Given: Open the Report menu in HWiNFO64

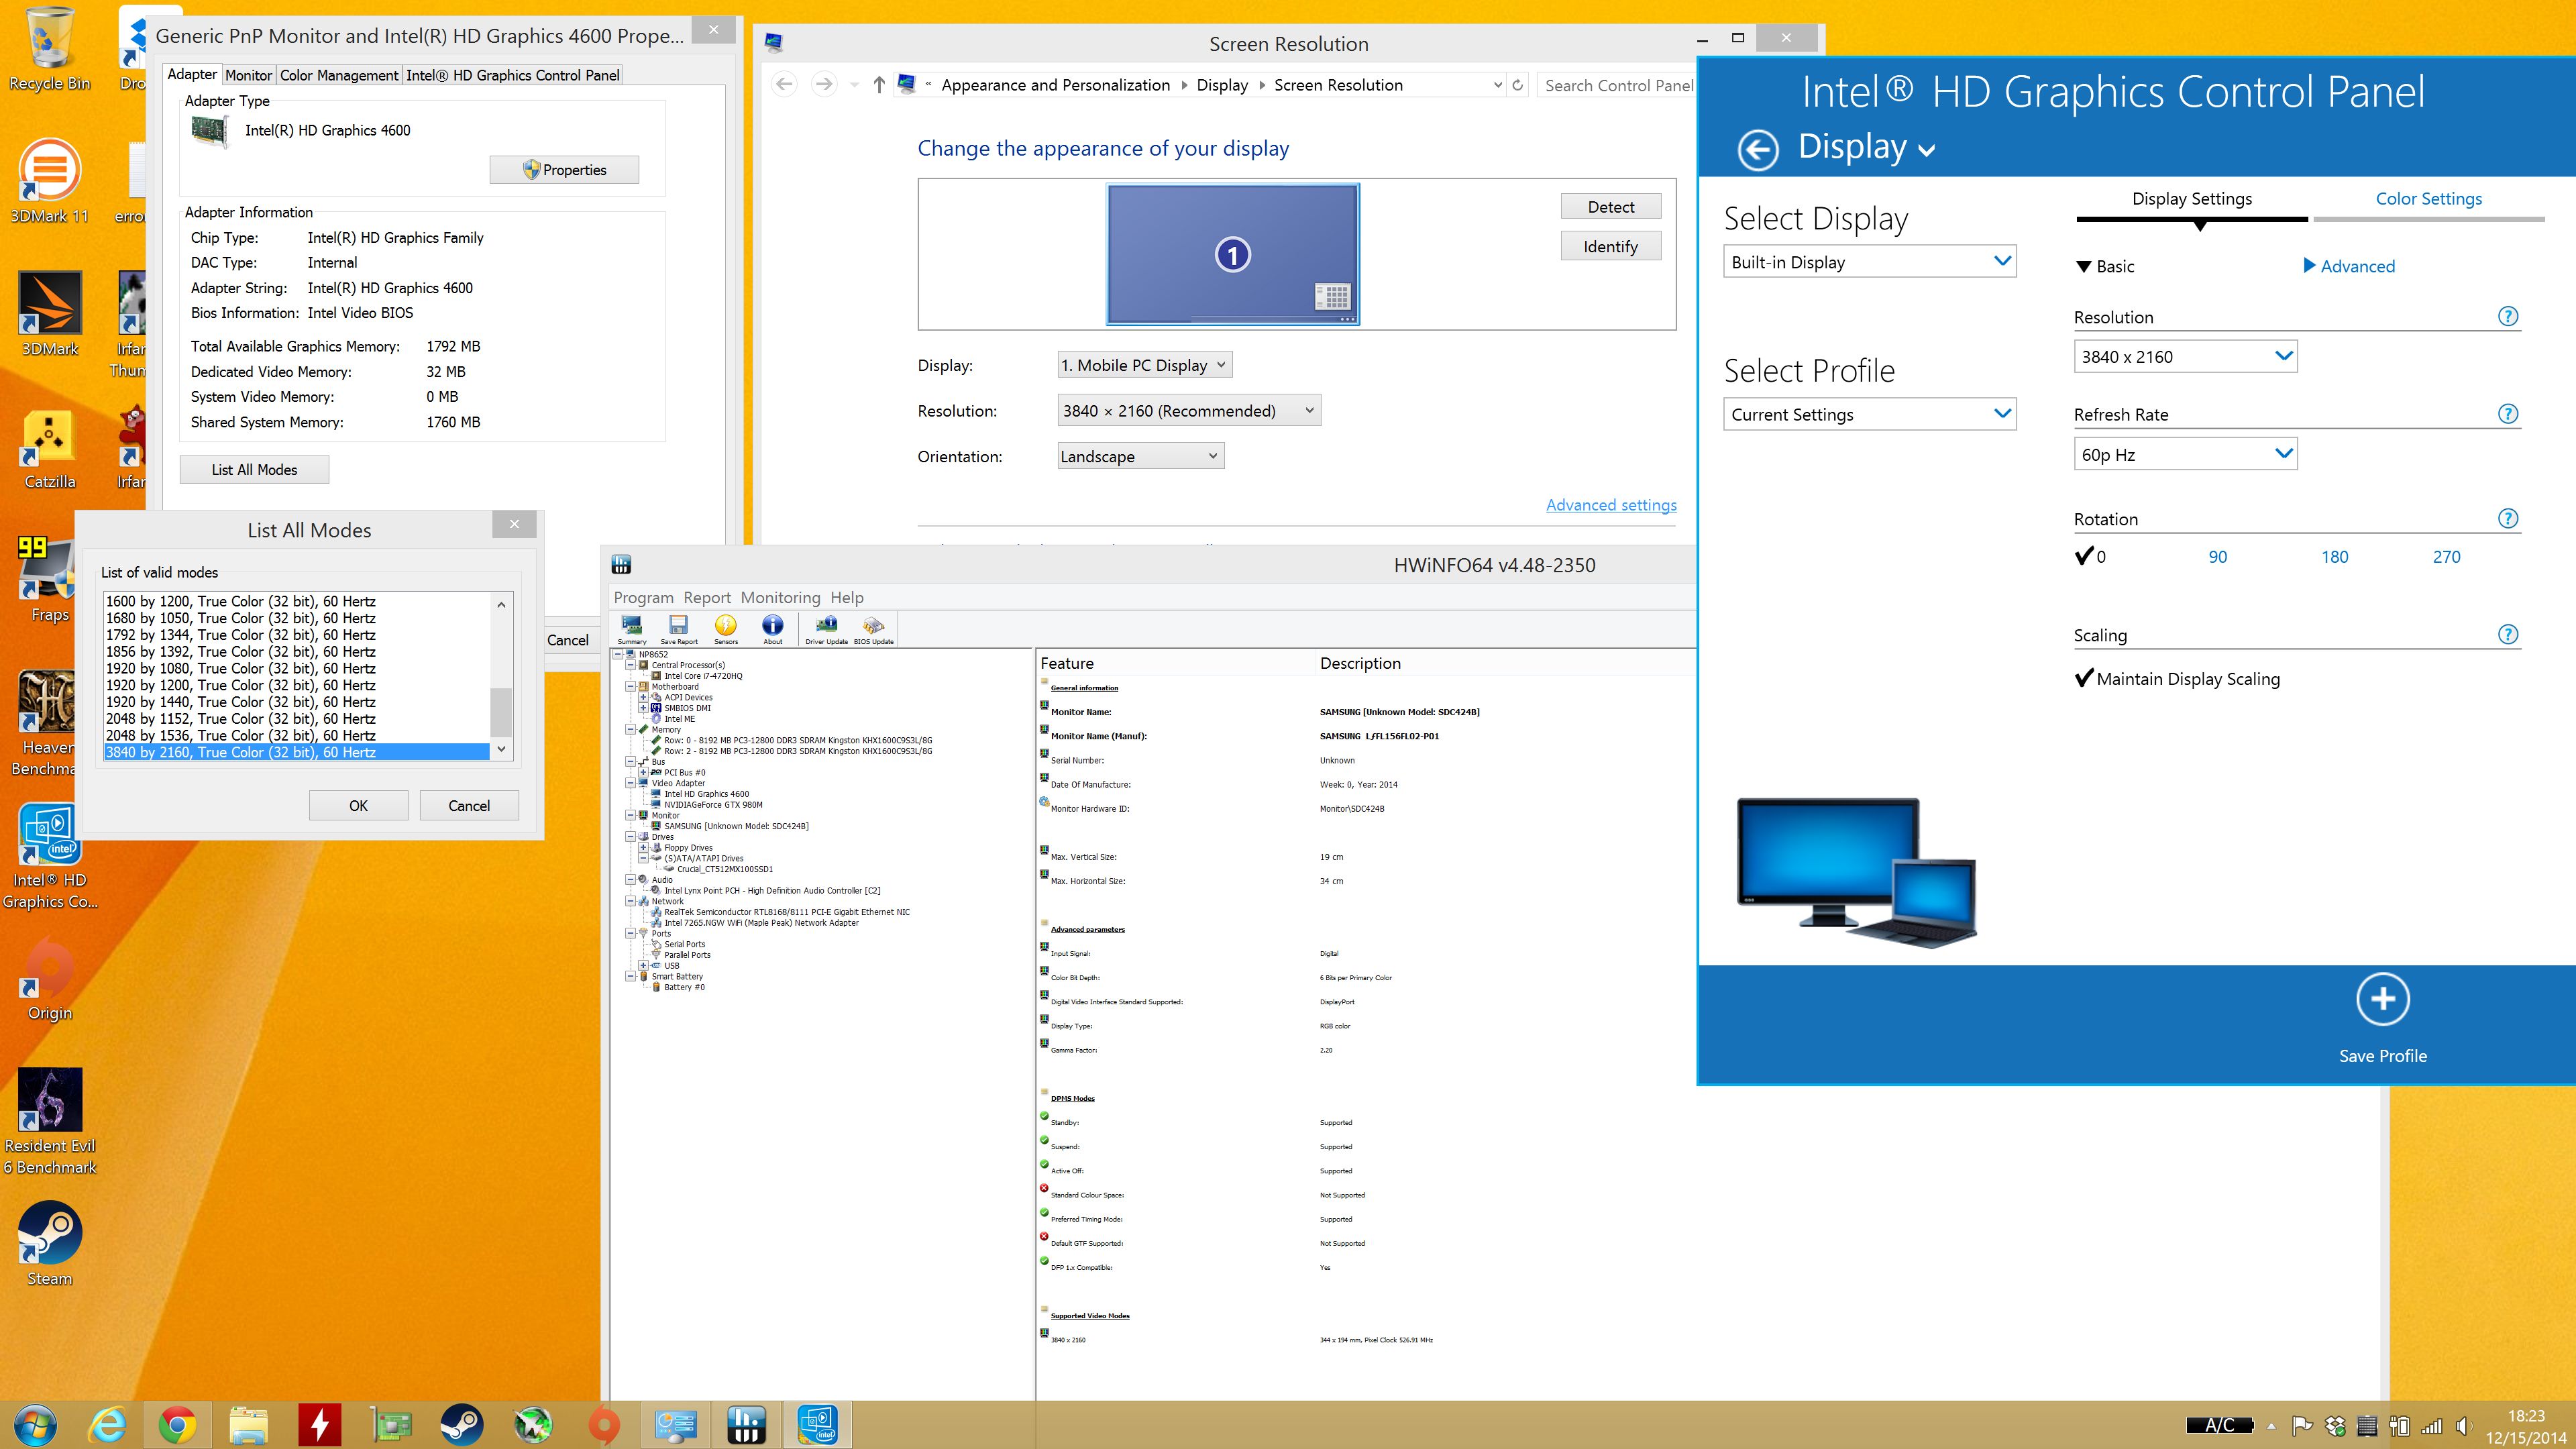Looking at the screenshot, I should 707,597.
